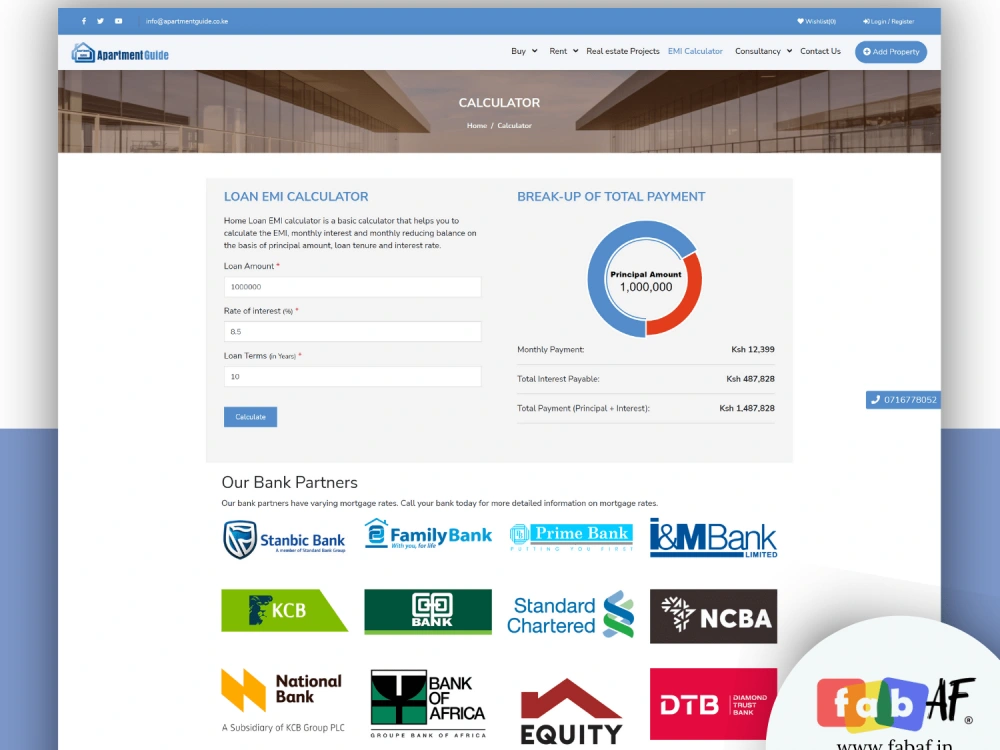Click the Ksh 1,487,828 total payment value
Viewport: 1000px width, 750px height.
point(747,408)
